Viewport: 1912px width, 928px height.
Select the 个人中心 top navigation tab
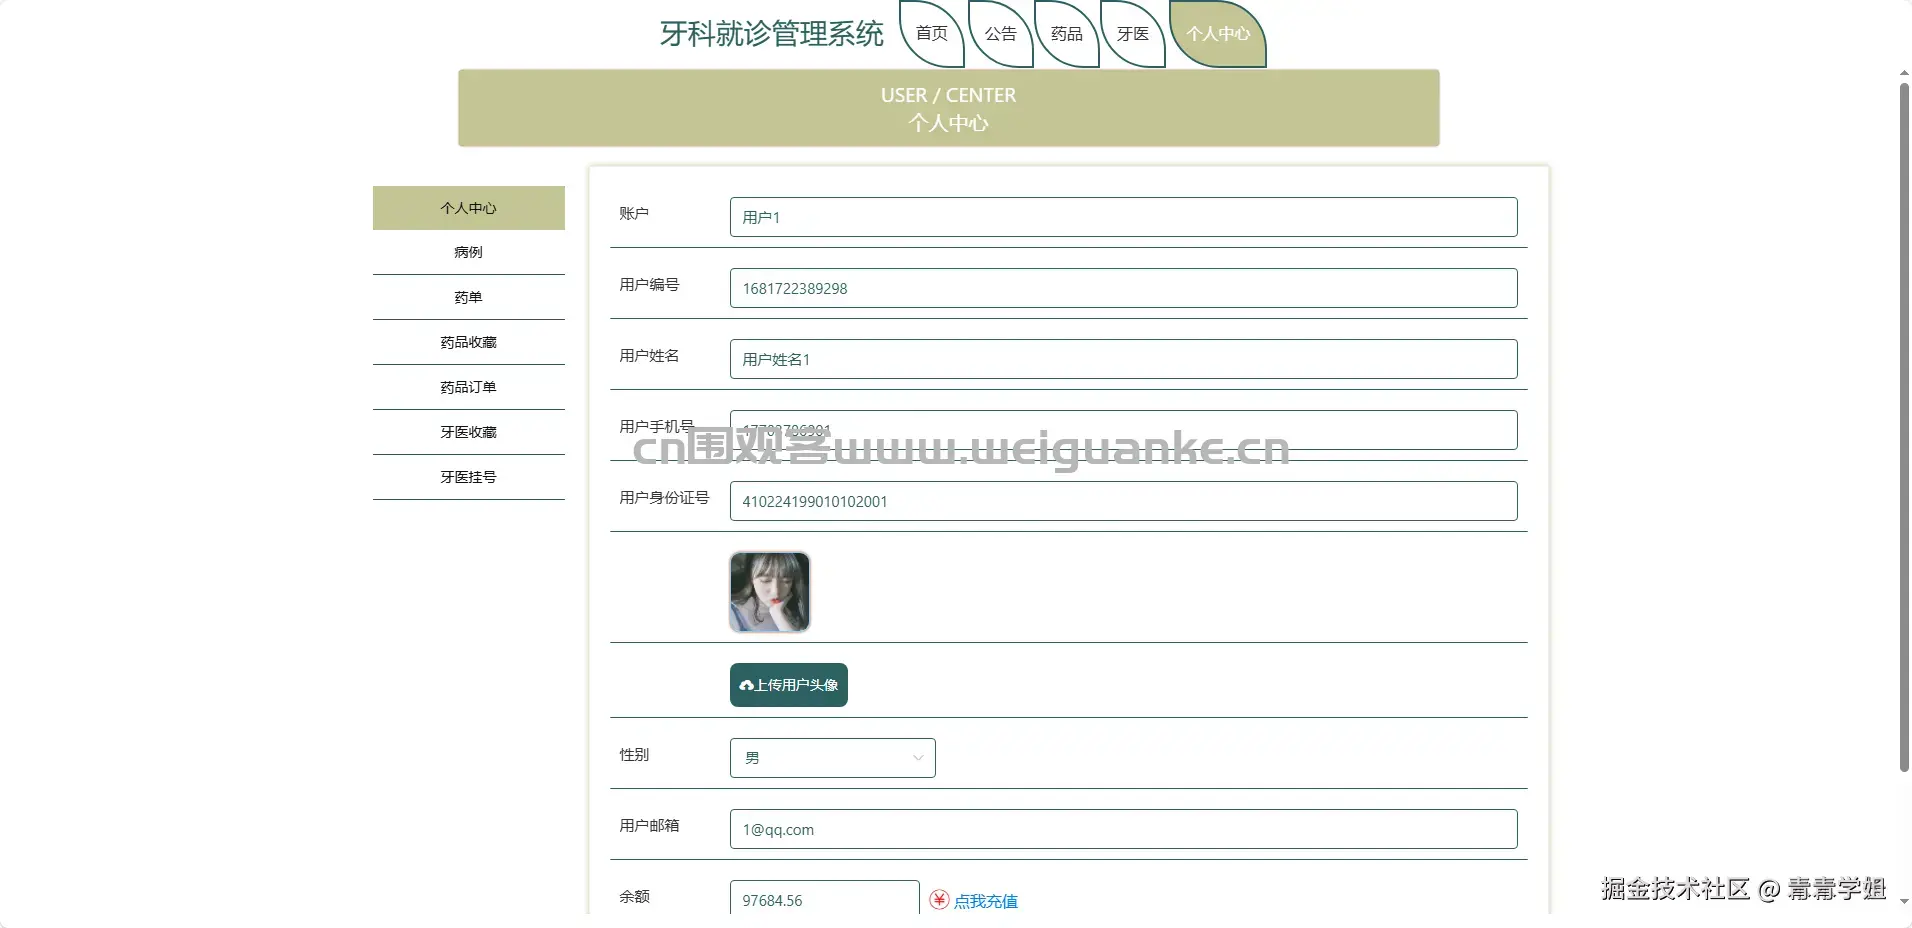point(1218,34)
